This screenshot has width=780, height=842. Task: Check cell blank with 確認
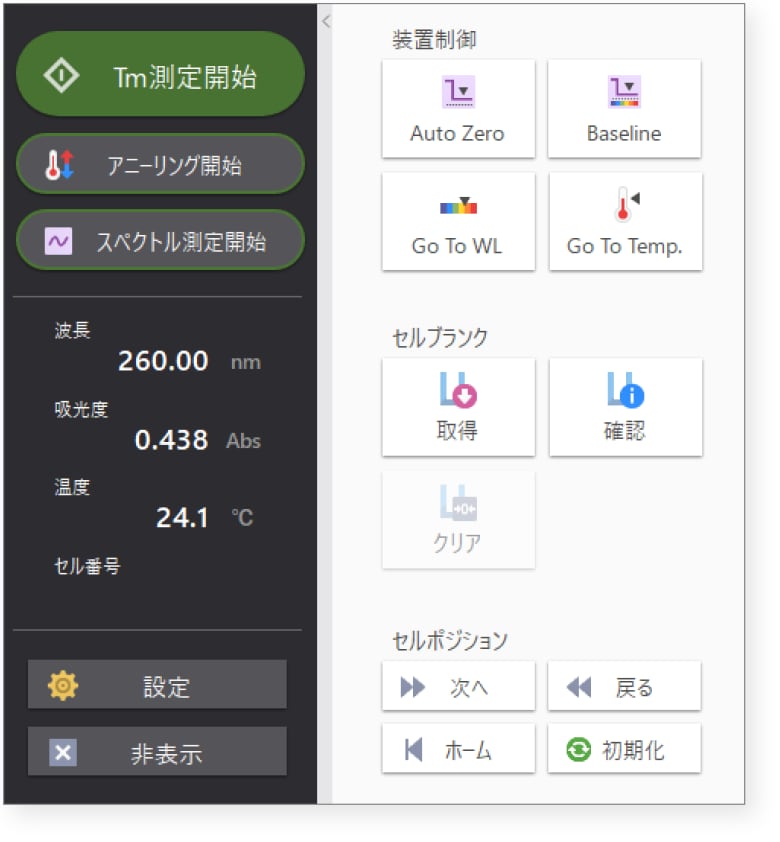coord(625,407)
